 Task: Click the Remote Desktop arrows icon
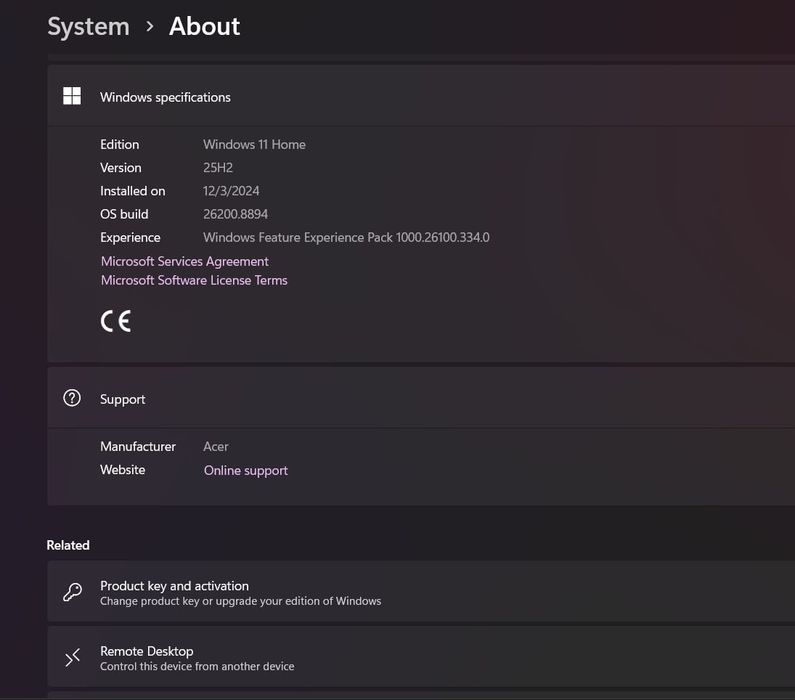tap(73, 657)
